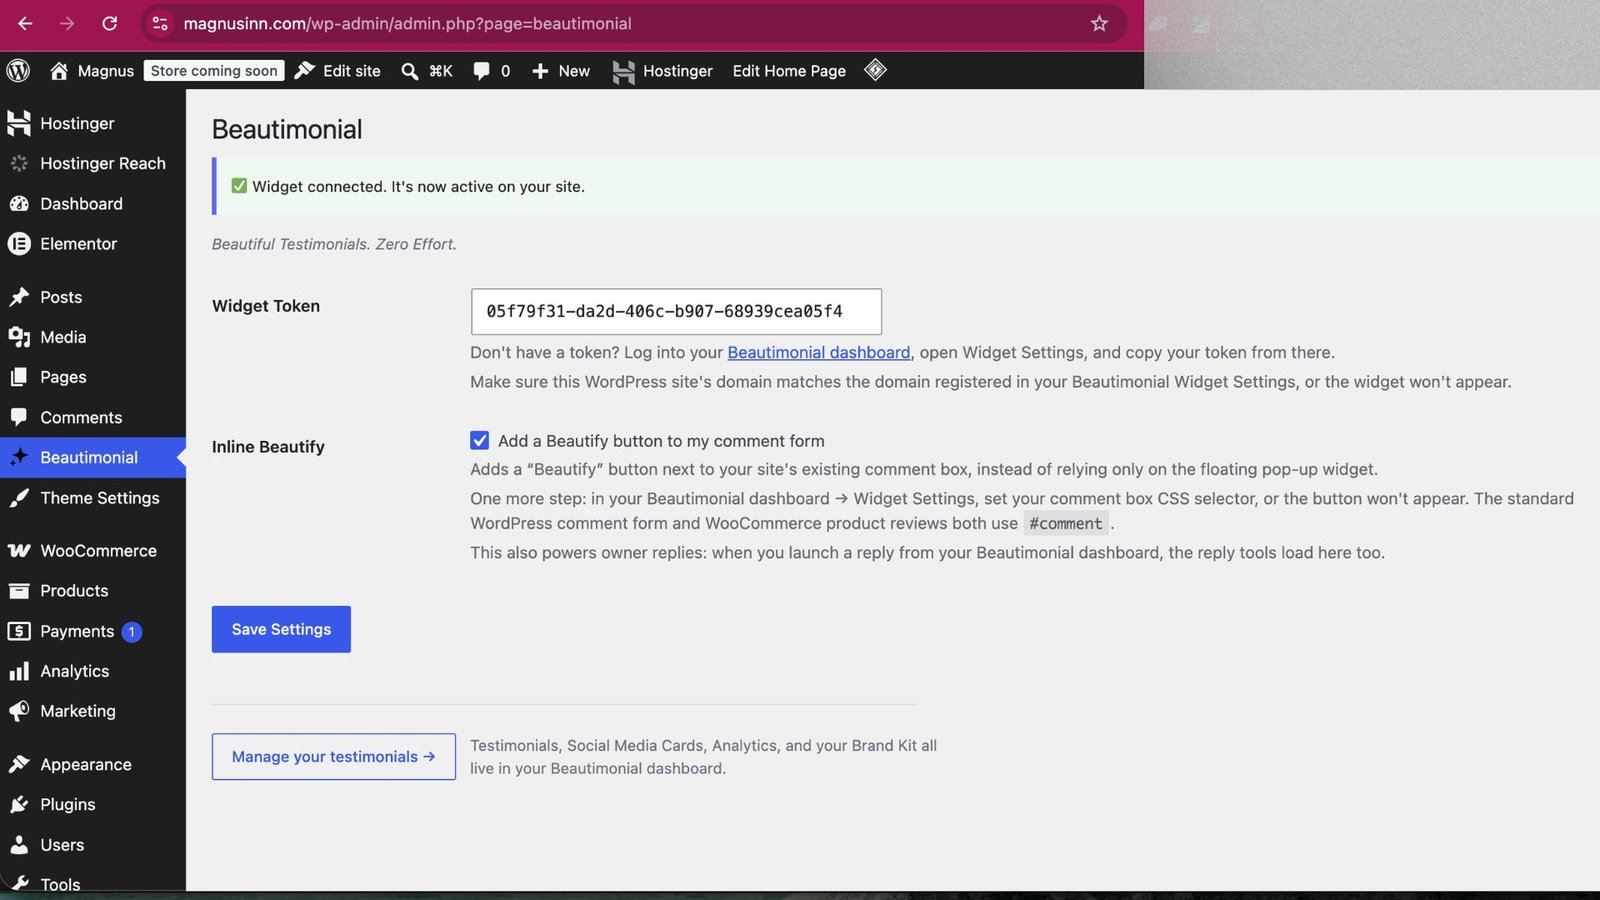
Task: Open Theme Settings in sidebar
Action: (x=93, y=498)
